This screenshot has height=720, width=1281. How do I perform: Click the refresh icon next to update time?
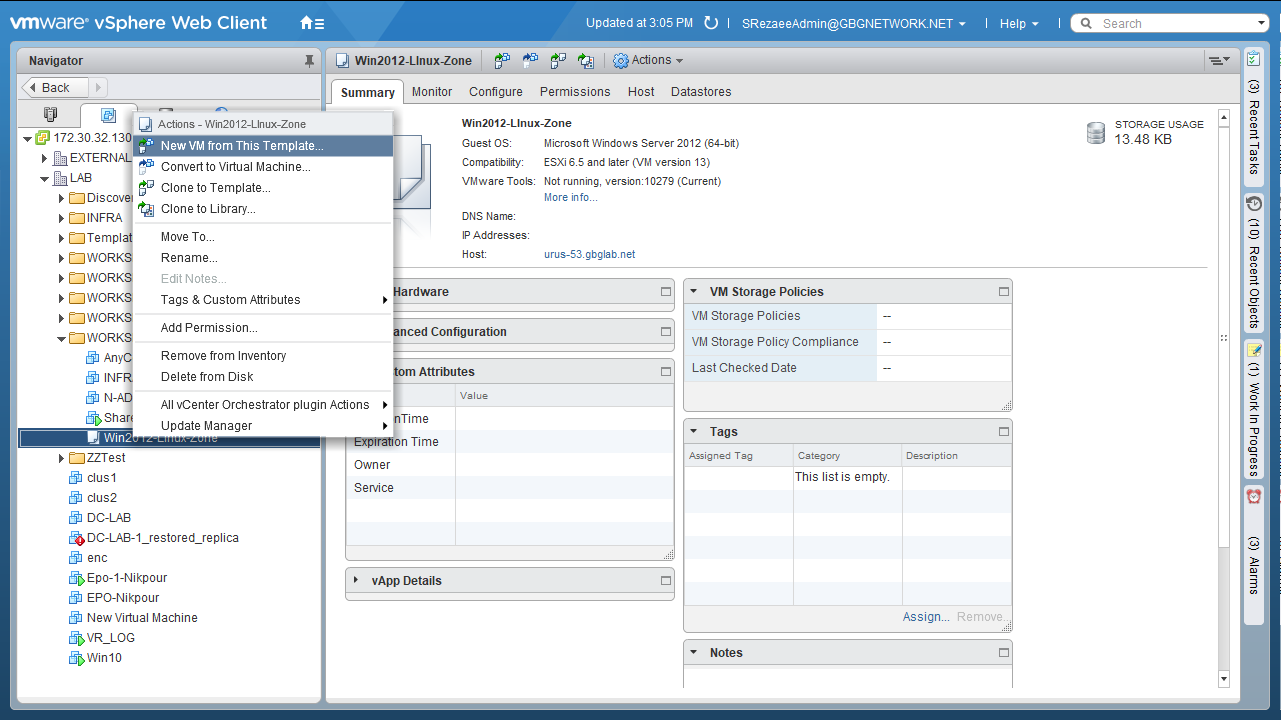711,23
